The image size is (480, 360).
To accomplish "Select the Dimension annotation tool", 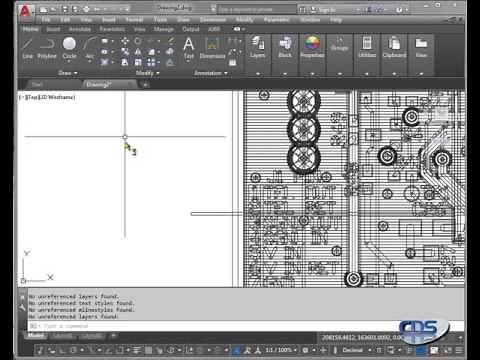I will (x=212, y=48).
